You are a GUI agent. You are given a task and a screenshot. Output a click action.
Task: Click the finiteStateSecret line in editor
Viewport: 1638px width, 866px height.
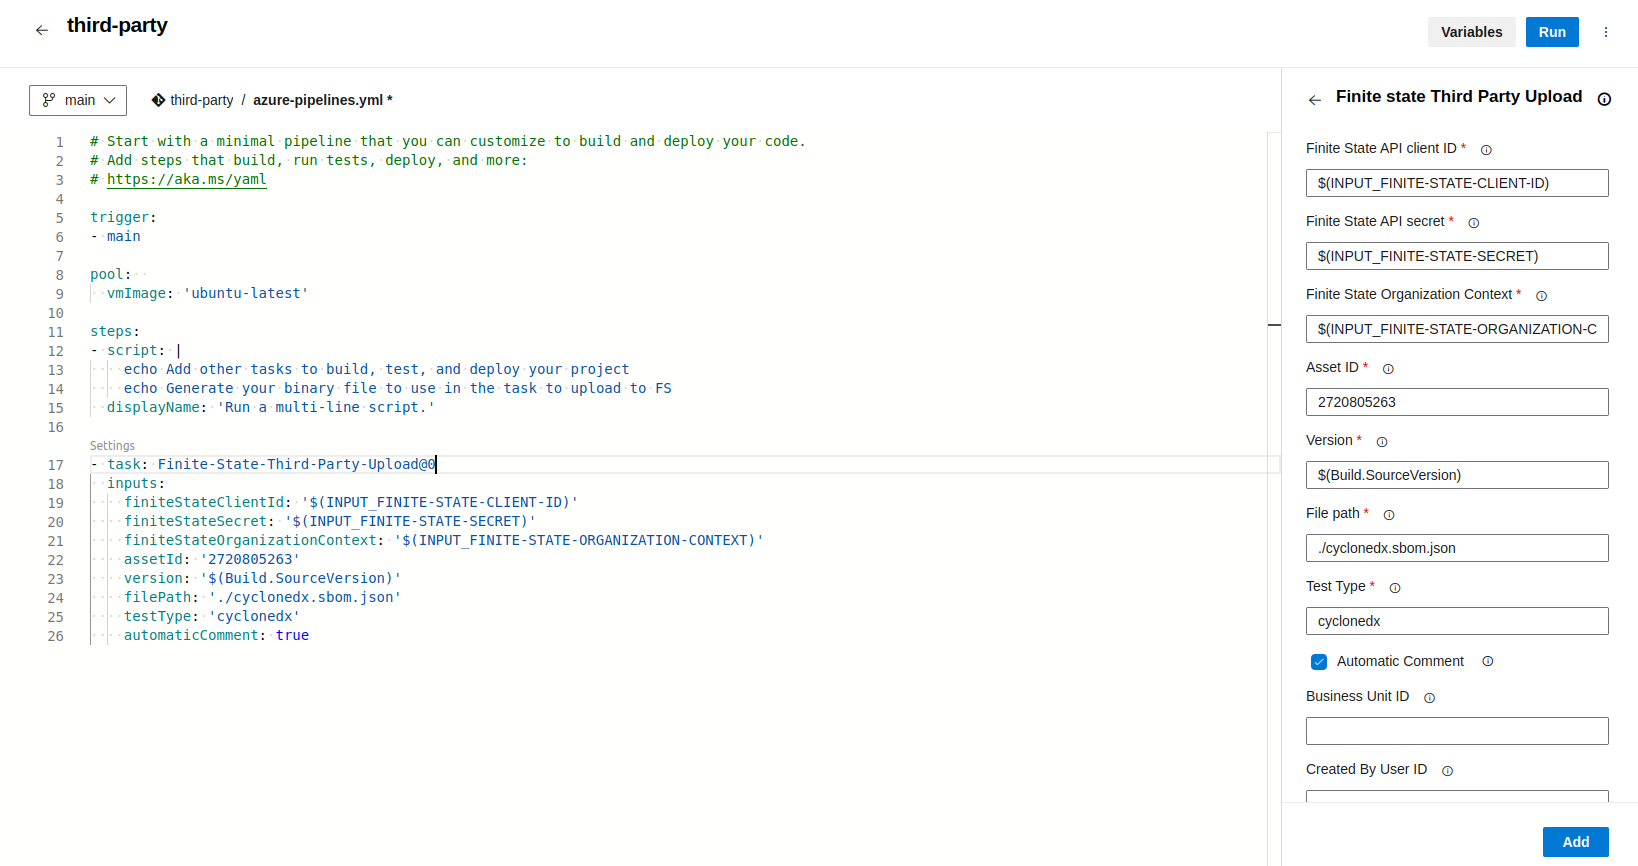tap(330, 521)
